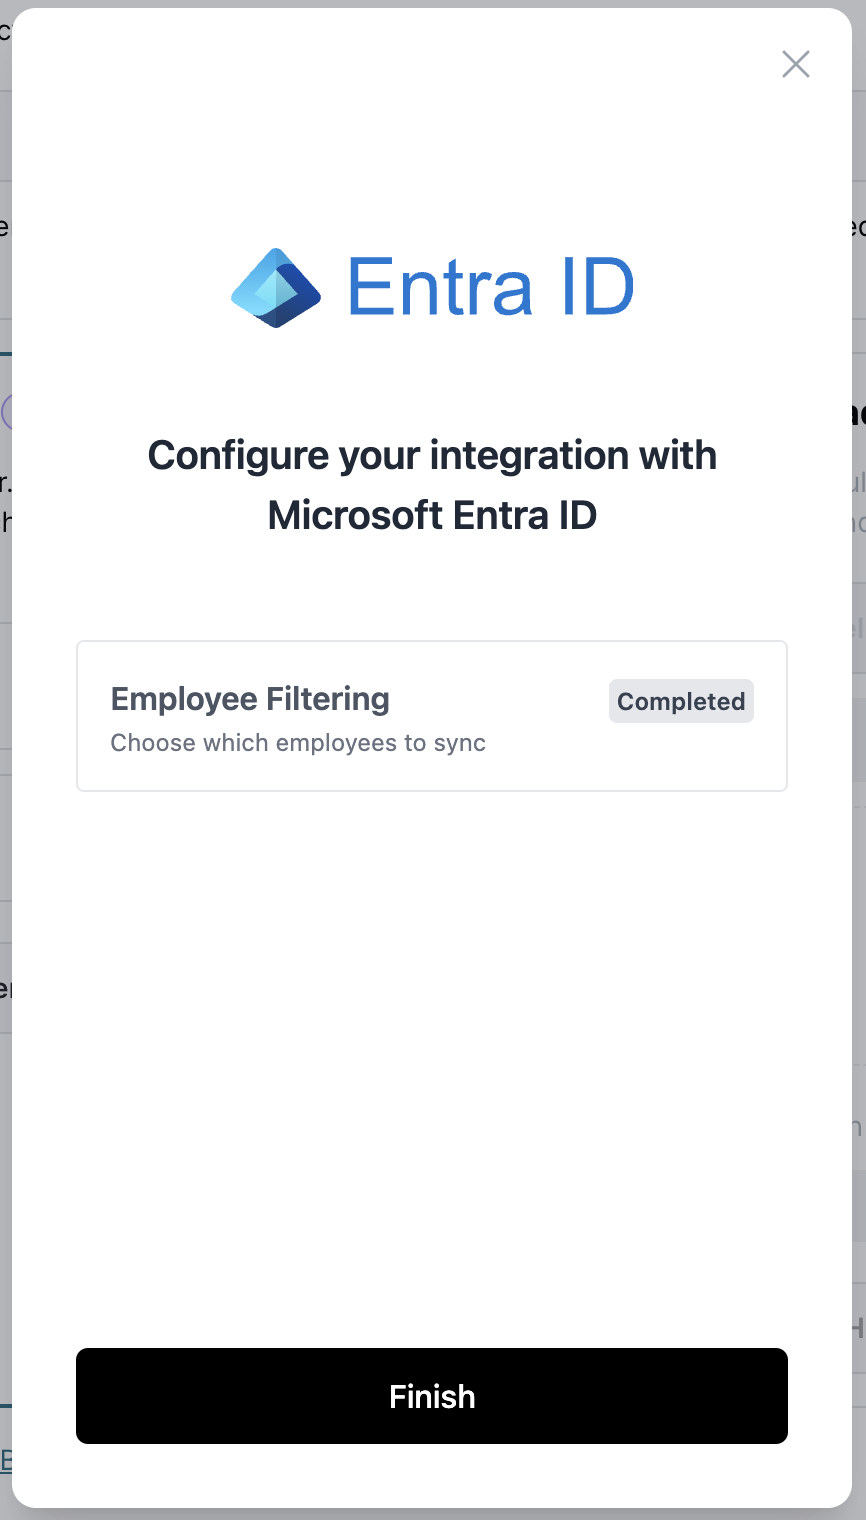Click the 'Configure your integration with' heading line

[432, 456]
